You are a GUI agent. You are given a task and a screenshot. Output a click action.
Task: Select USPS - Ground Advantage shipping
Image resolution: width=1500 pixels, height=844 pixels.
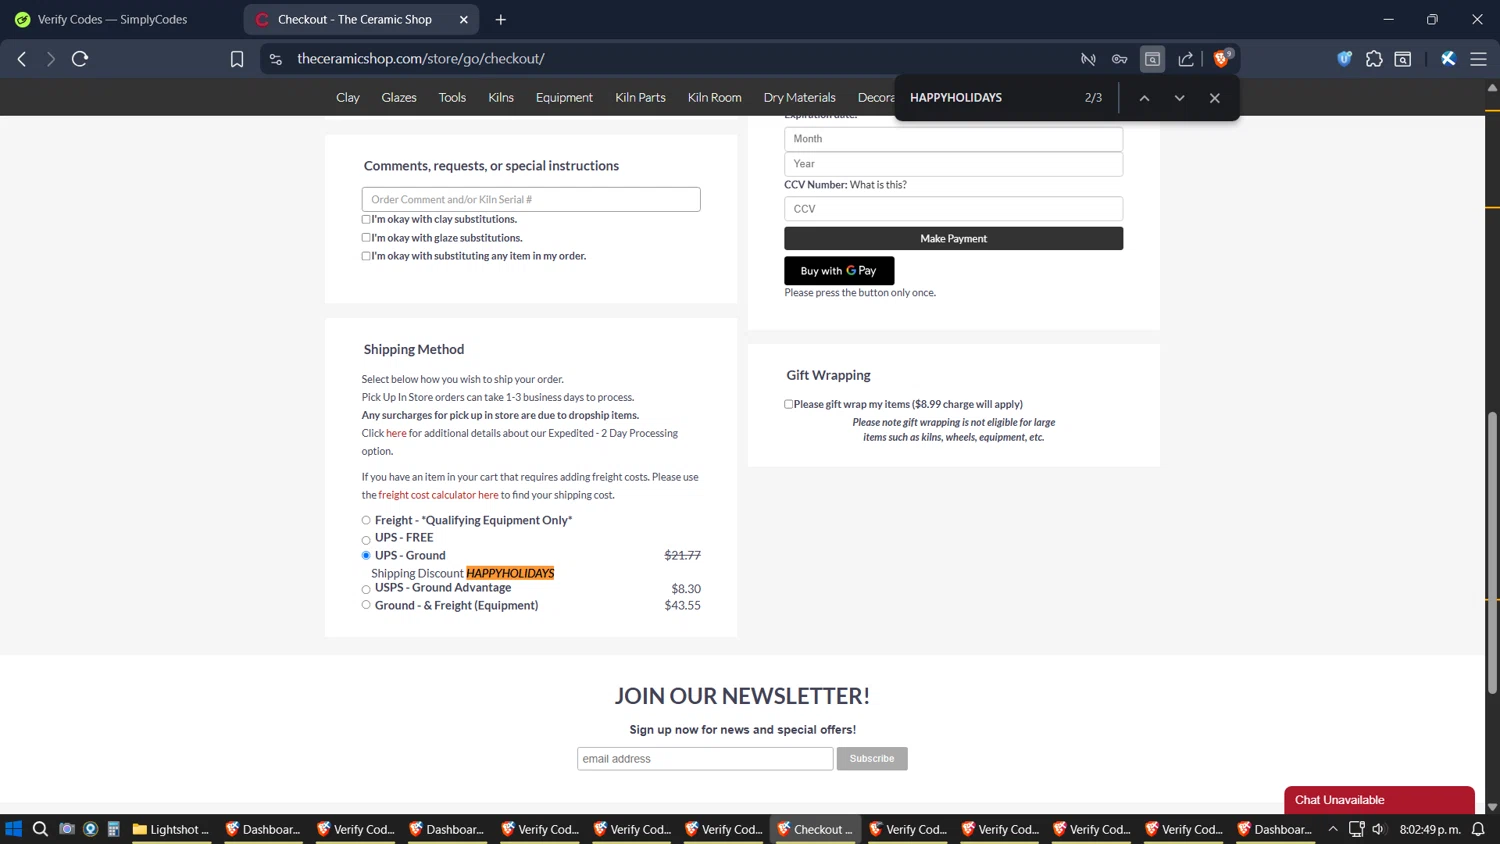click(x=366, y=590)
